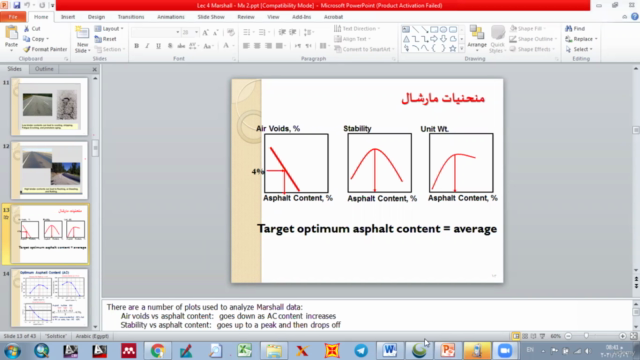Open Word from the taskbar
The image size is (640, 360).
pyautogui.click(x=390, y=351)
